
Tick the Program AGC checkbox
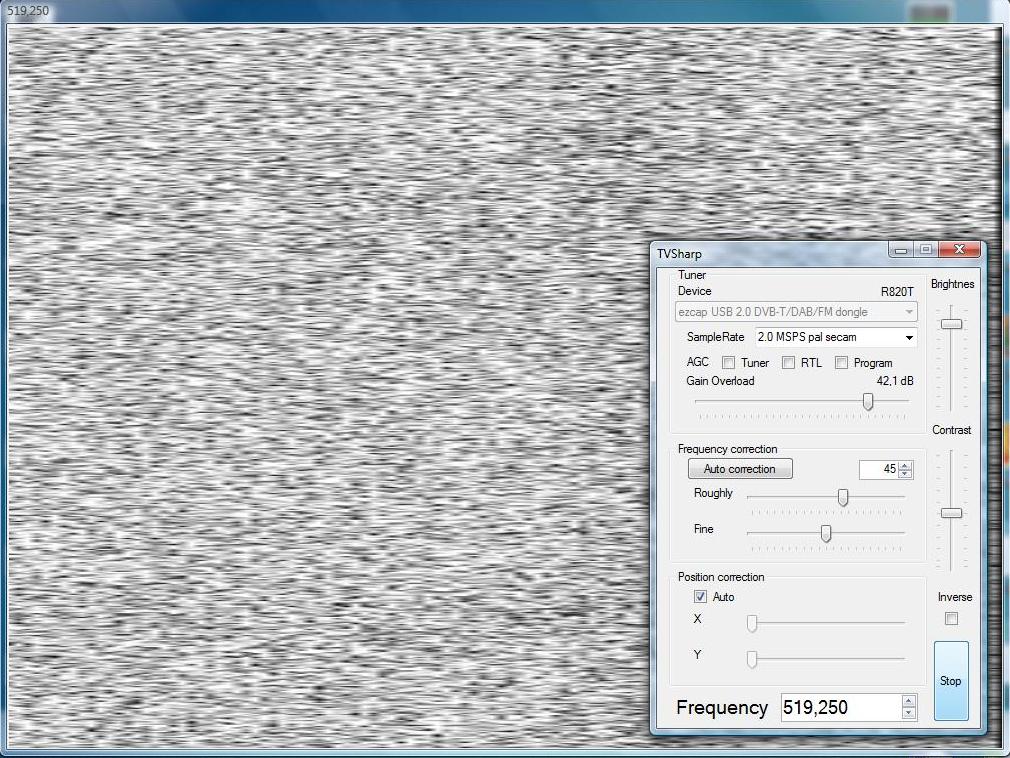click(841, 363)
